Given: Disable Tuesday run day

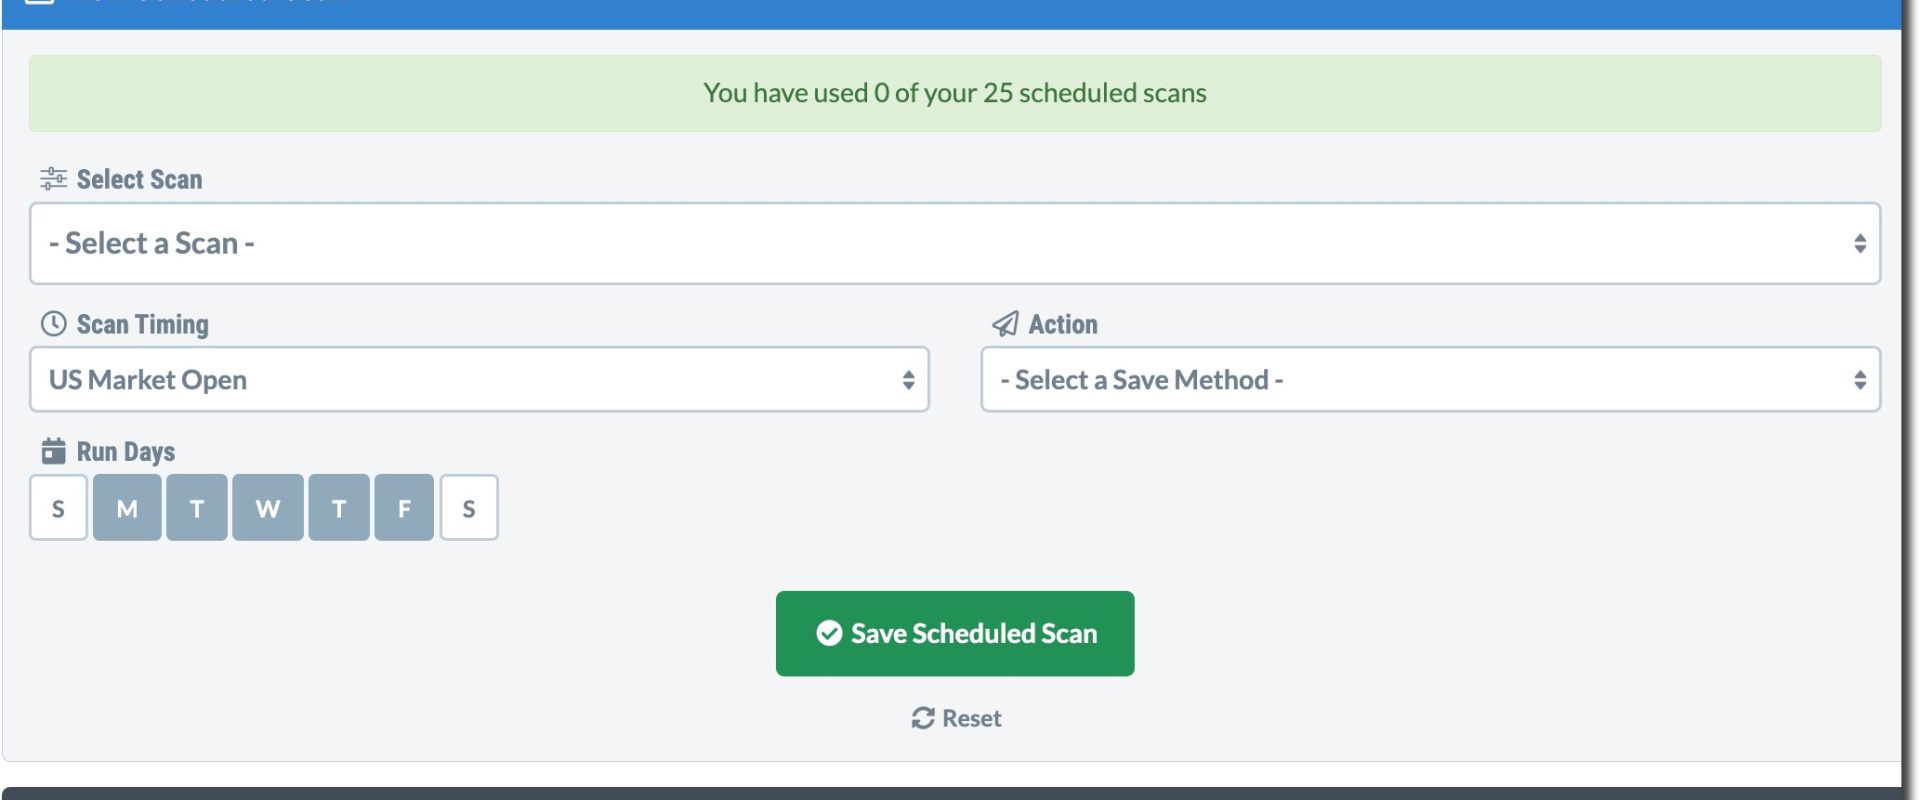Looking at the screenshot, I should (197, 508).
